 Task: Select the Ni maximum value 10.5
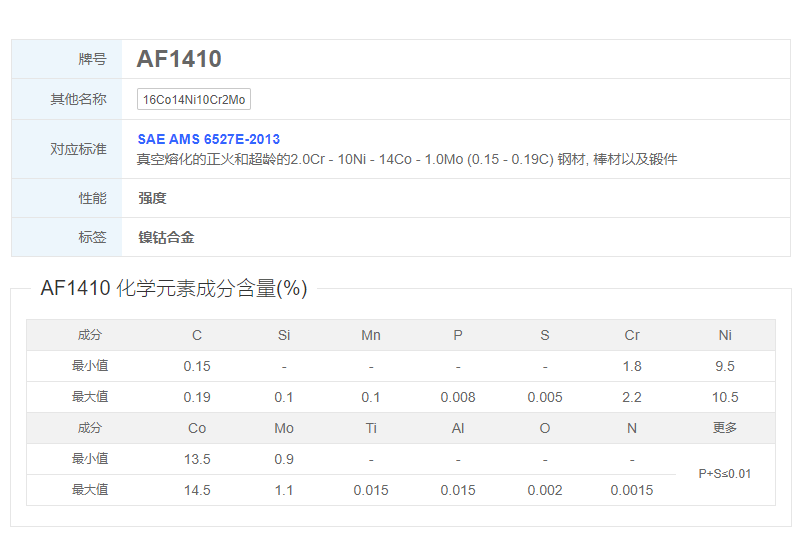[x=725, y=398]
